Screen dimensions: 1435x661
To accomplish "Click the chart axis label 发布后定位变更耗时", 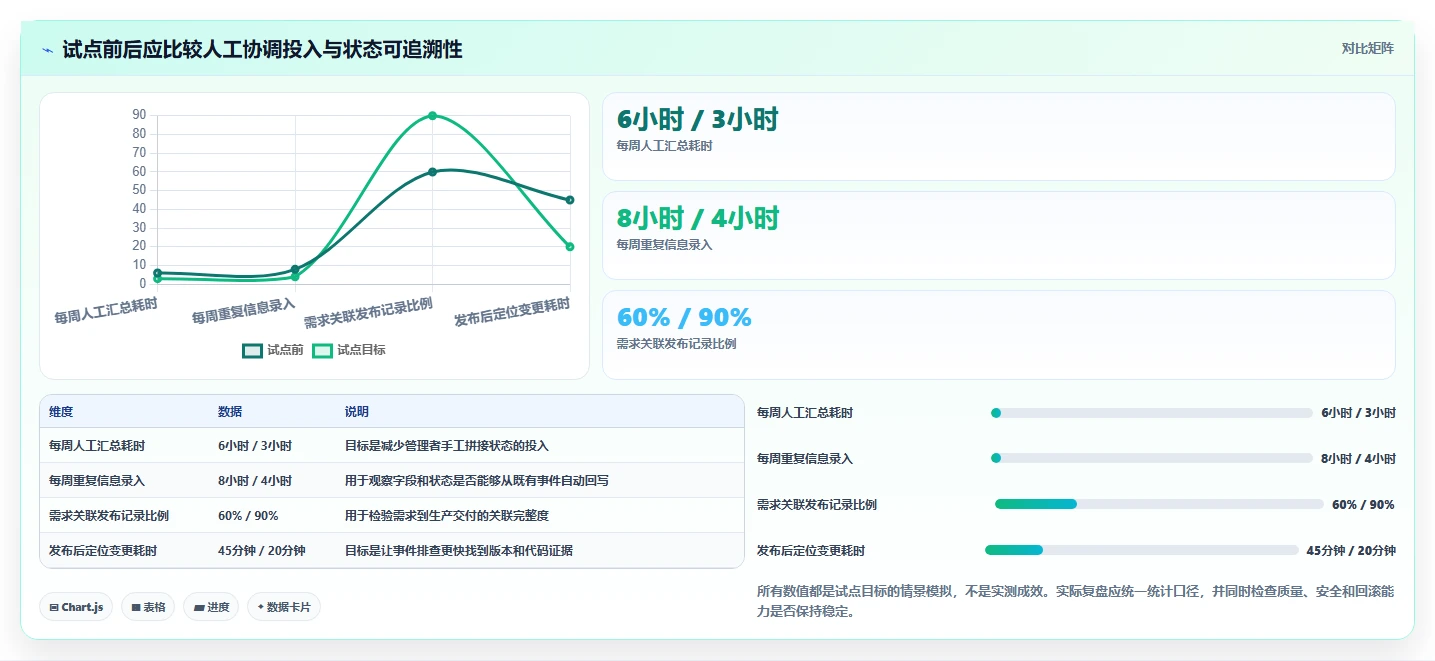I will coord(512,313).
